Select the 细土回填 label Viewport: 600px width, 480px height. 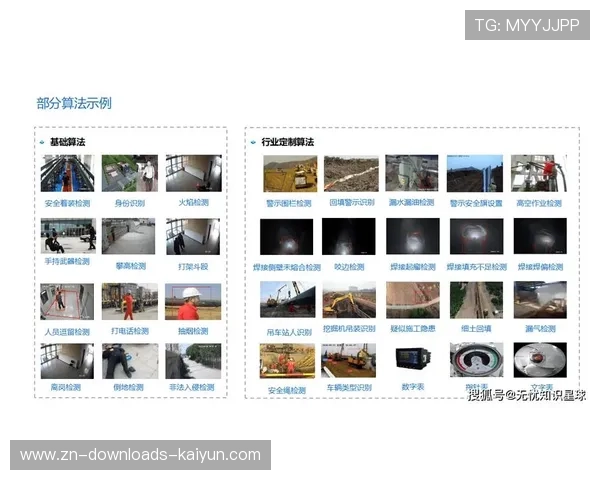pyautogui.click(x=476, y=329)
